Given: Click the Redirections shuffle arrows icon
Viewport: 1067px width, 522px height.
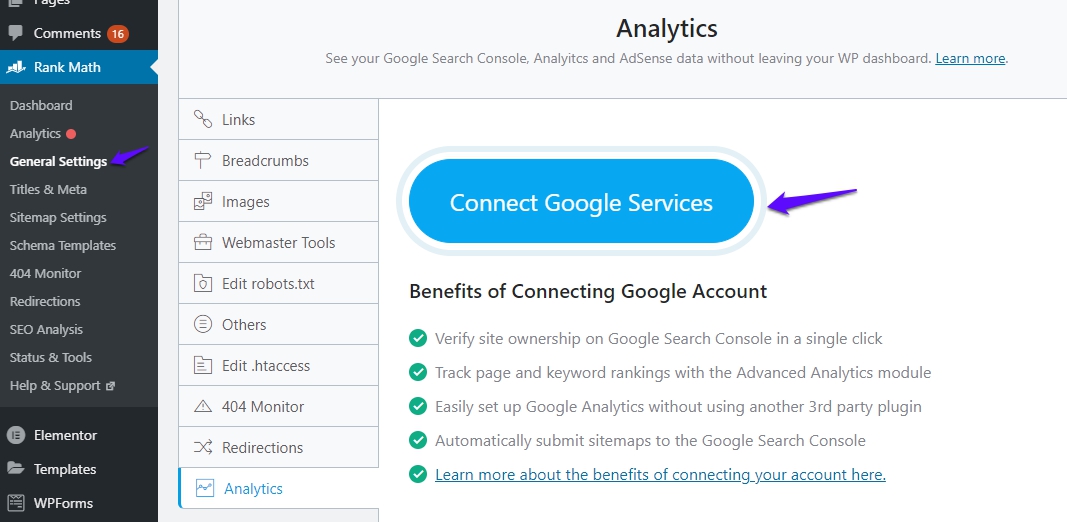Looking at the screenshot, I should [x=203, y=447].
